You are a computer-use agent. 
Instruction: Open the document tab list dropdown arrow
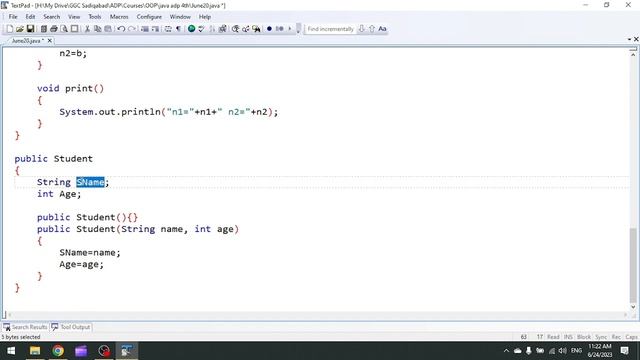[x=629, y=39]
